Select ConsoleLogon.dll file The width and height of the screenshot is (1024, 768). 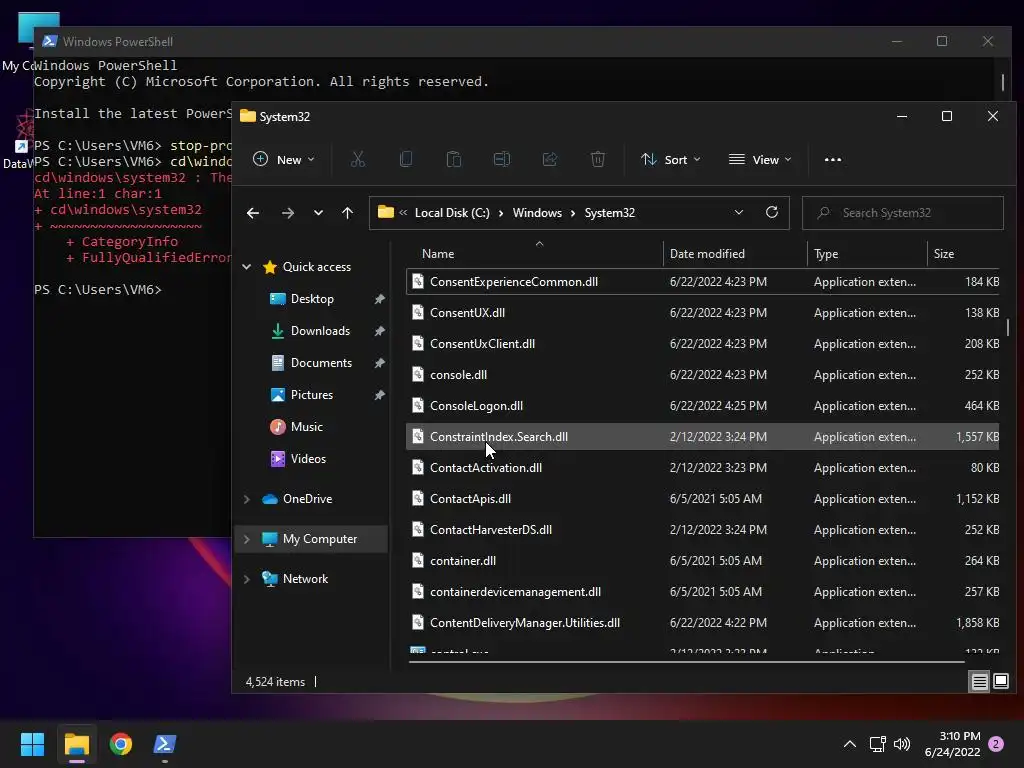coord(702,406)
